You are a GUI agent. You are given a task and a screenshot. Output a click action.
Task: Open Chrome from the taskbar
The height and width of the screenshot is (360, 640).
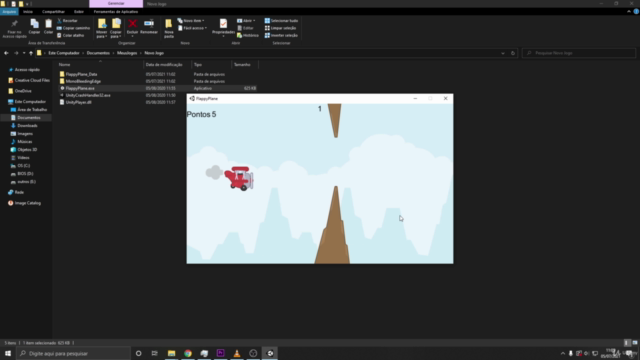pos(188,353)
